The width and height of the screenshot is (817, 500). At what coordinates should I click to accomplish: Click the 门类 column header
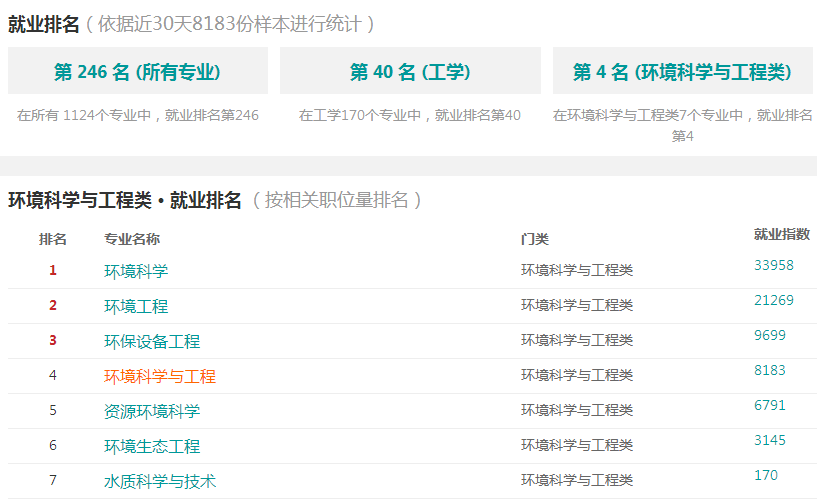tap(535, 239)
